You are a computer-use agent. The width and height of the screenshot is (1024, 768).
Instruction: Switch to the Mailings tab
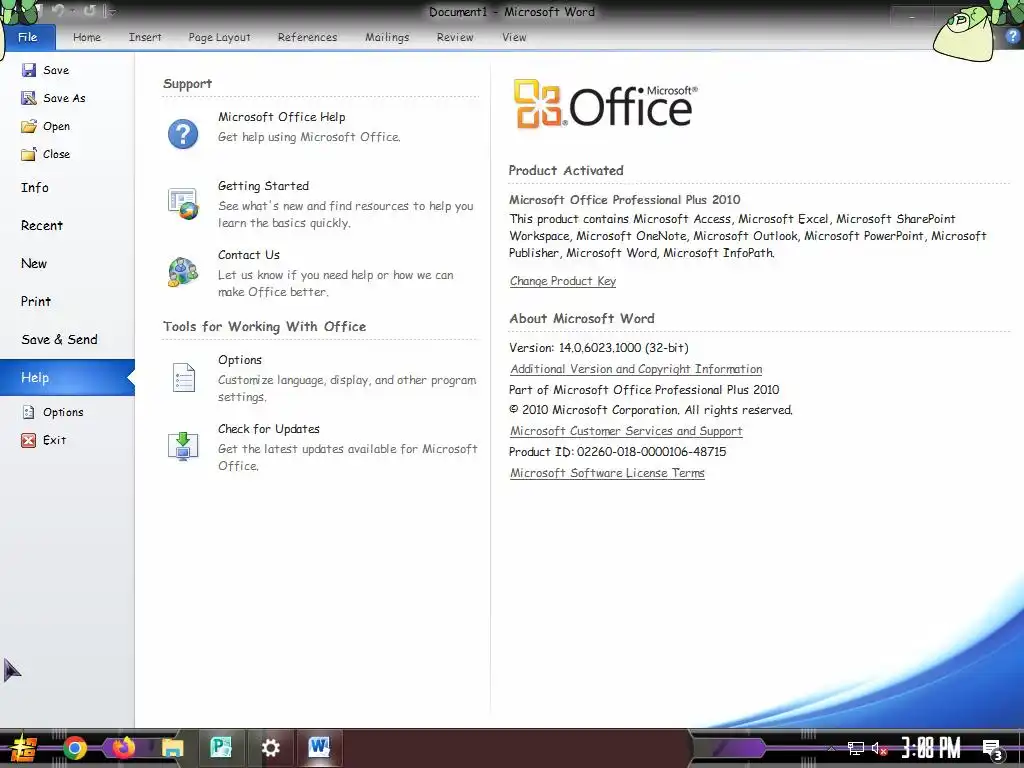click(x=387, y=37)
